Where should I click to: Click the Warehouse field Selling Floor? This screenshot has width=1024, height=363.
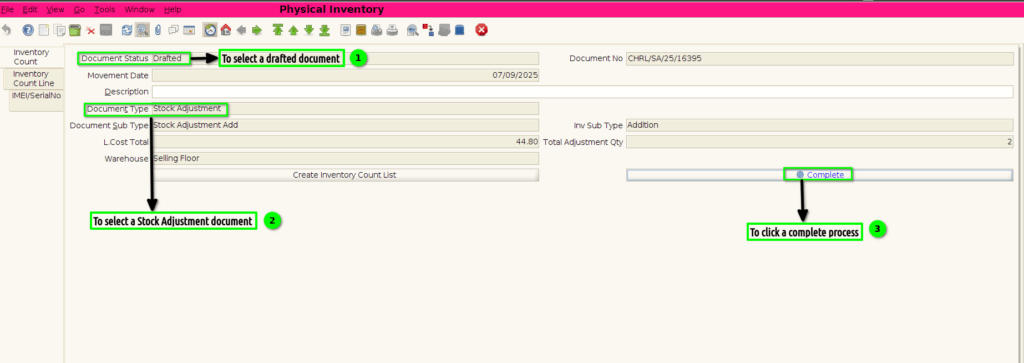345,158
